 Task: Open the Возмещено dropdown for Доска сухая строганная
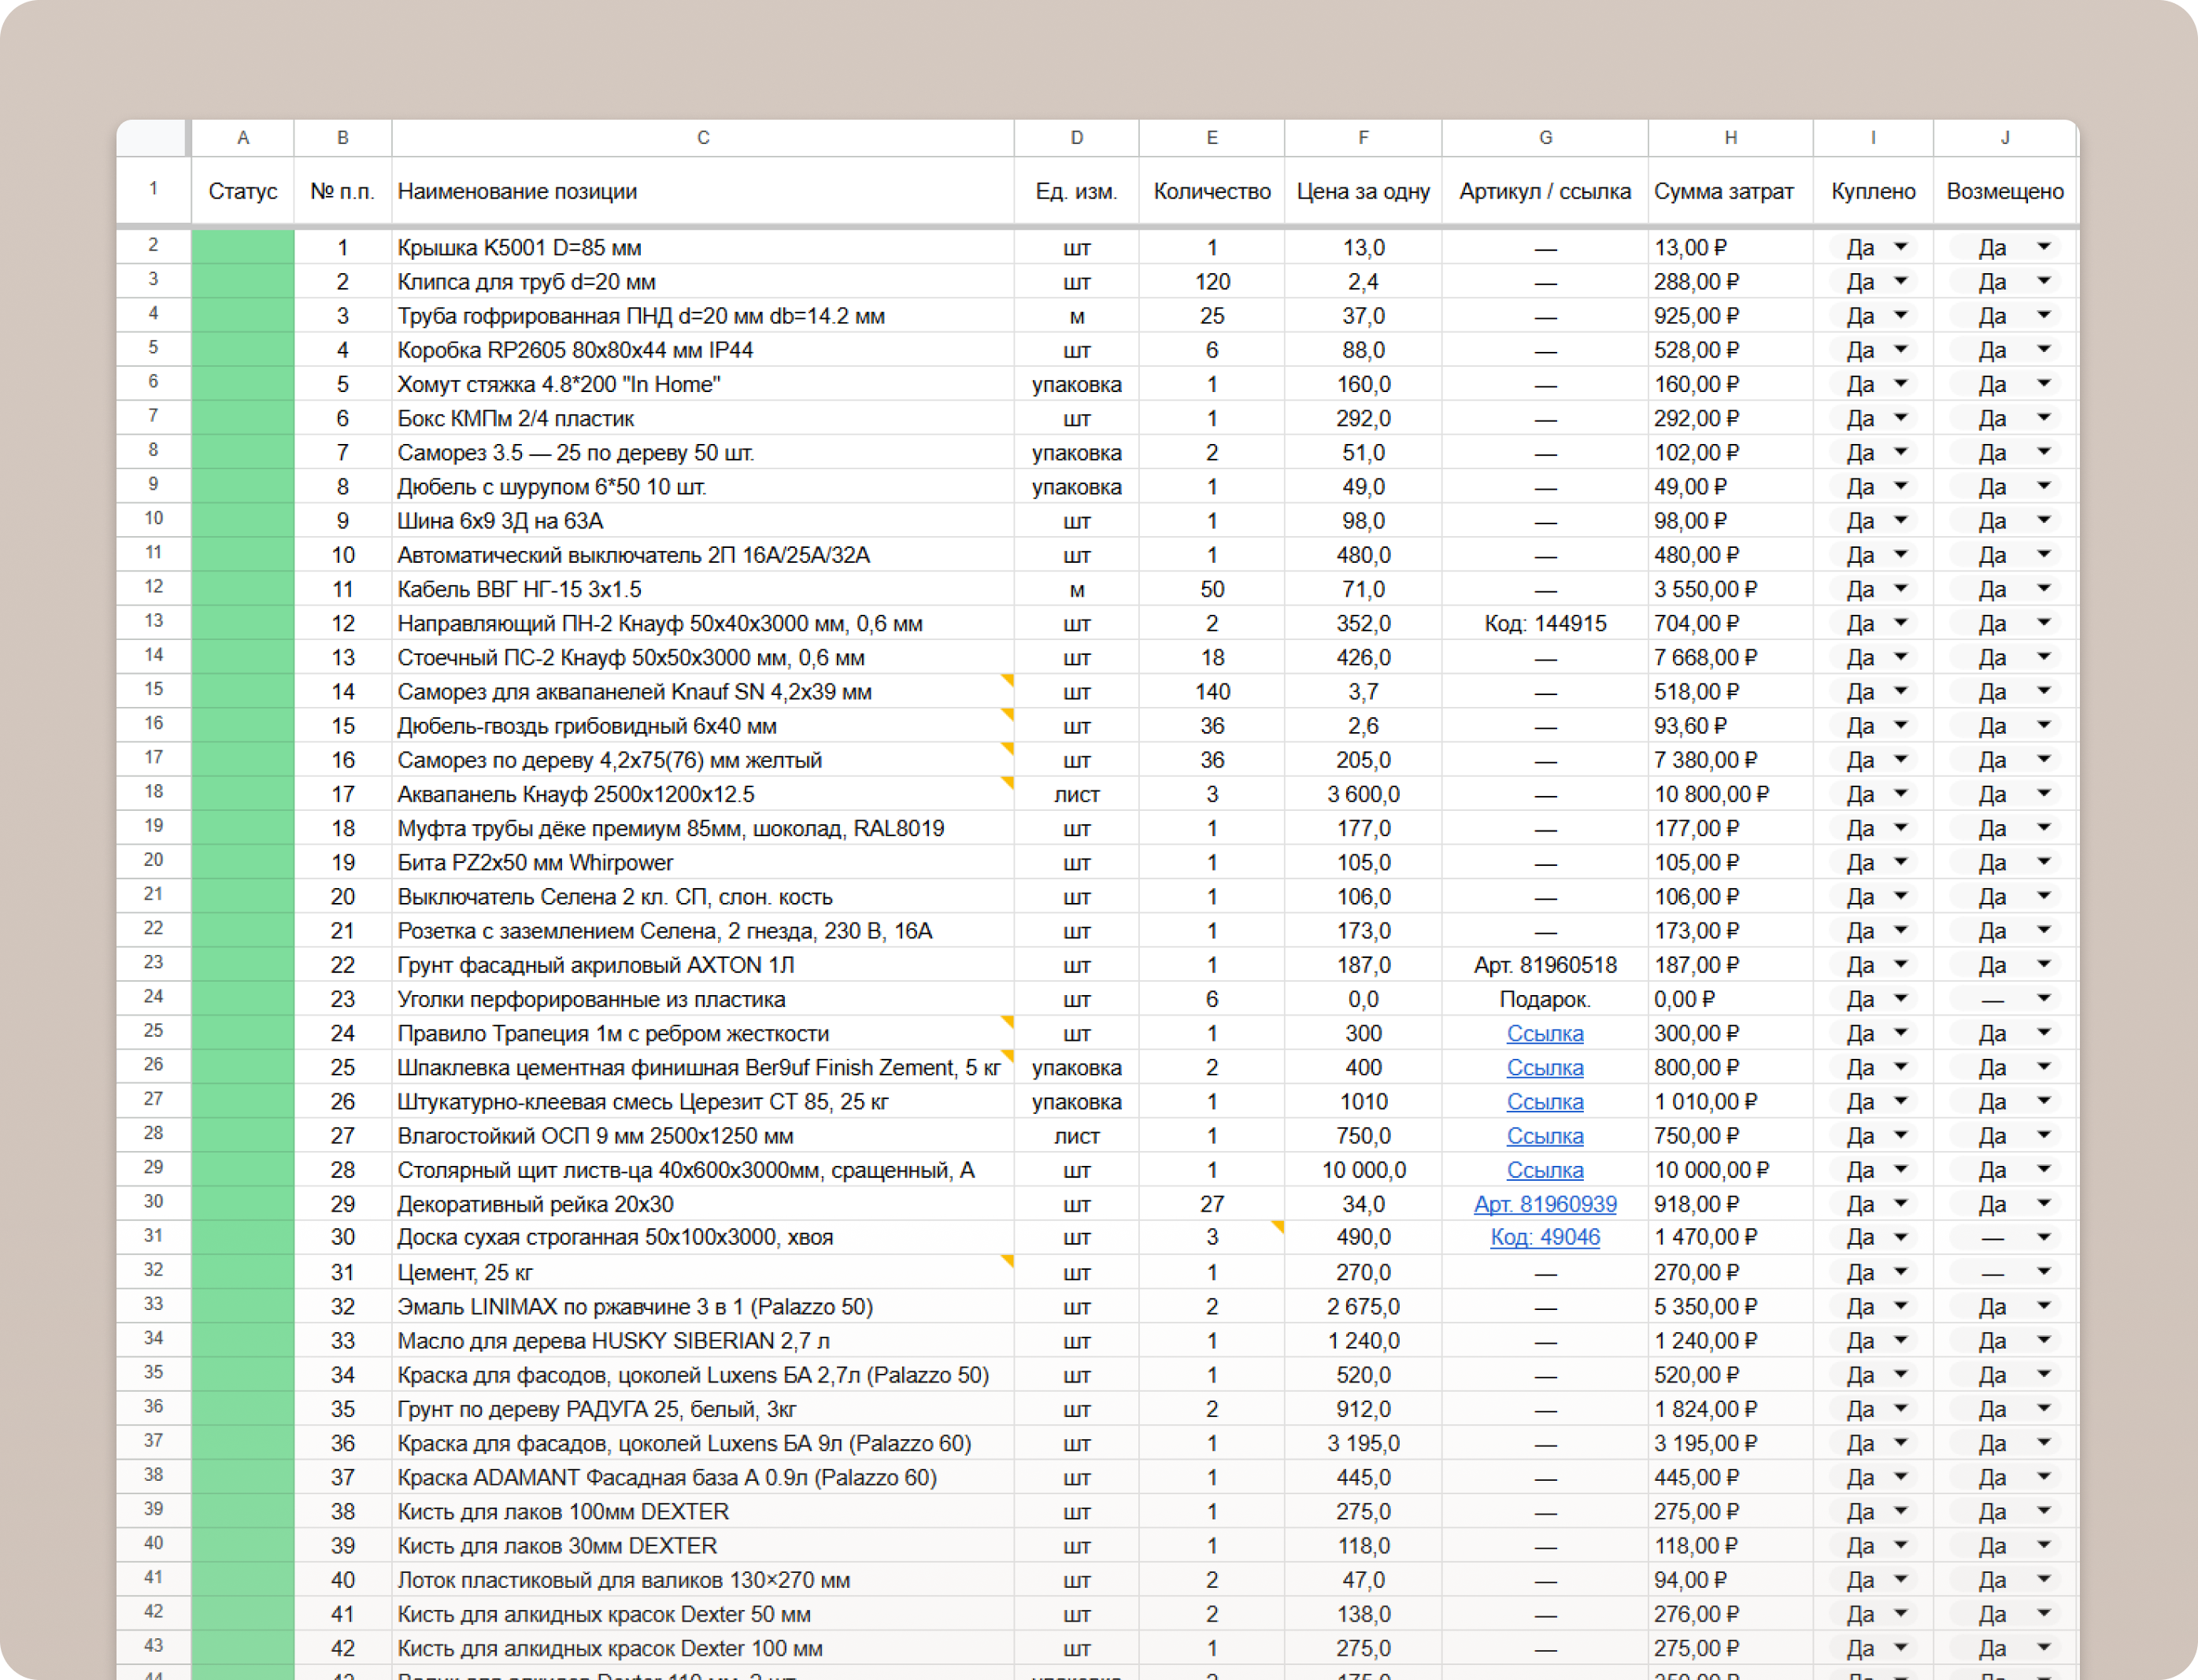pyautogui.click(x=2043, y=1237)
